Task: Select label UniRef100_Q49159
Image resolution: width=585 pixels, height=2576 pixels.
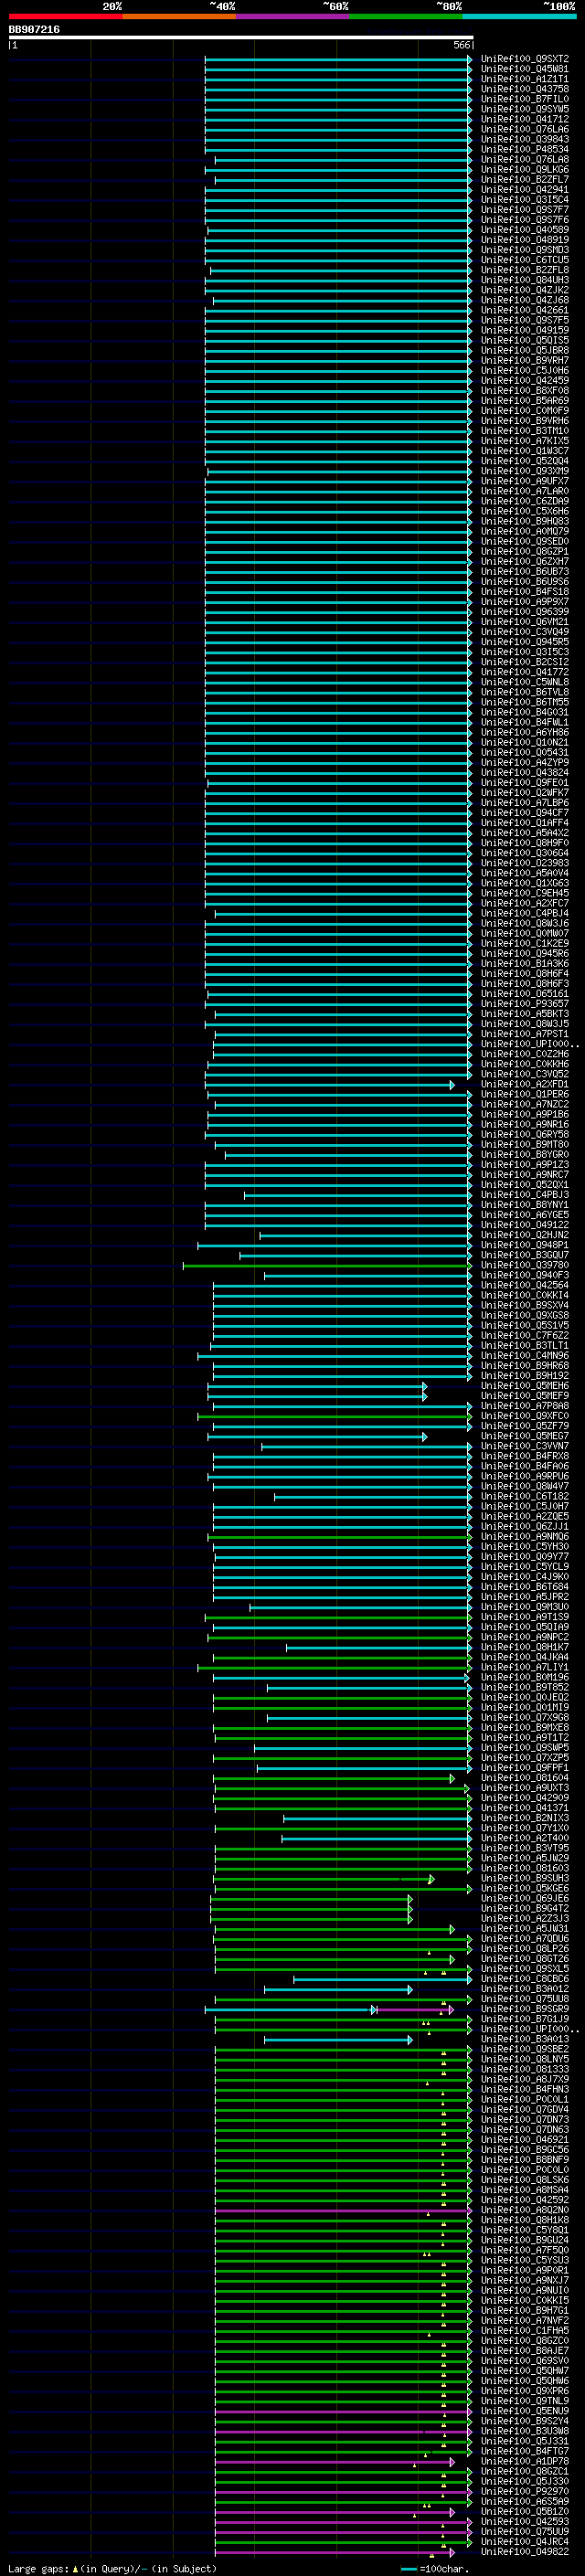Action: [525, 330]
